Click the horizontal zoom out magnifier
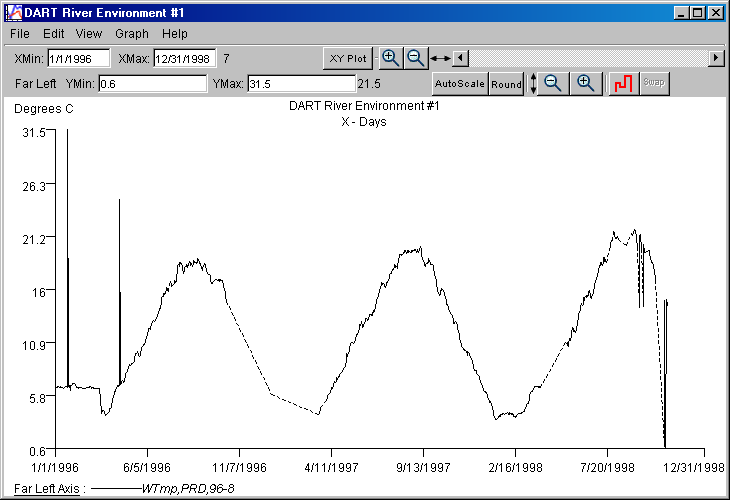The width and height of the screenshot is (730, 500). click(x=415, y=58)
